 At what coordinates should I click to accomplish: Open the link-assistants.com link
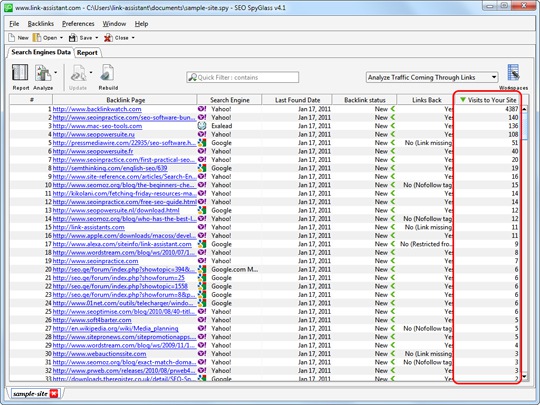coord(89,227)
